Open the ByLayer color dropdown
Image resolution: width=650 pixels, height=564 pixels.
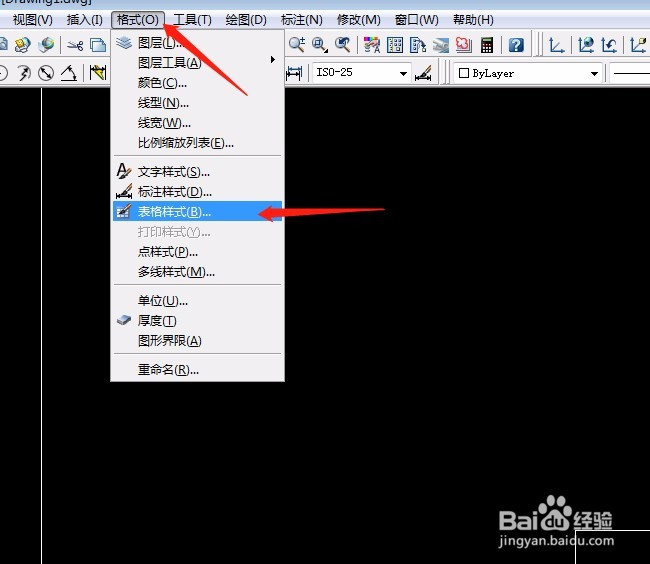coord(594,74)
